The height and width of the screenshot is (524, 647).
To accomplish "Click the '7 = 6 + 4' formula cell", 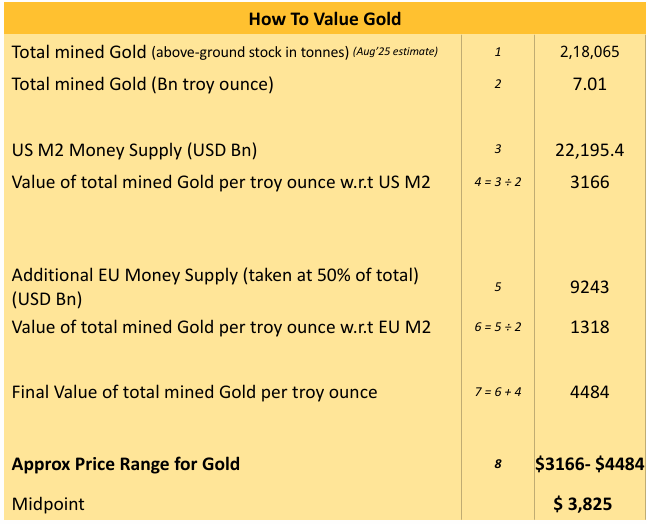I will tap(497, 392).
